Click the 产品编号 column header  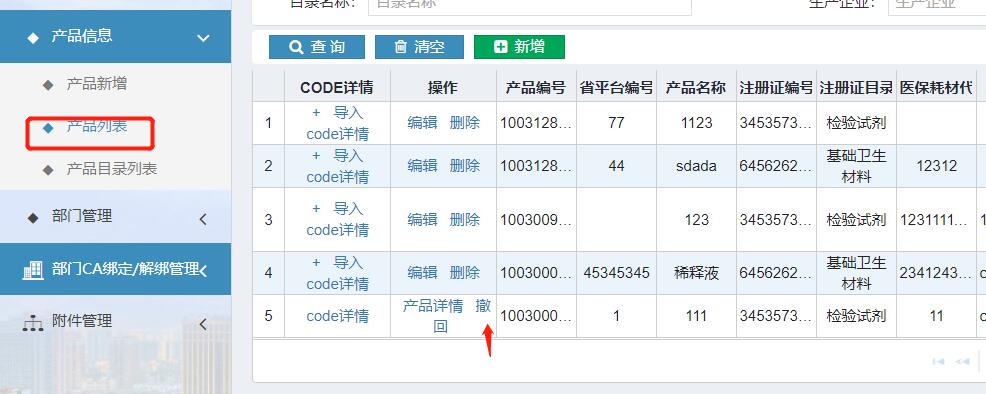(536, 88)
